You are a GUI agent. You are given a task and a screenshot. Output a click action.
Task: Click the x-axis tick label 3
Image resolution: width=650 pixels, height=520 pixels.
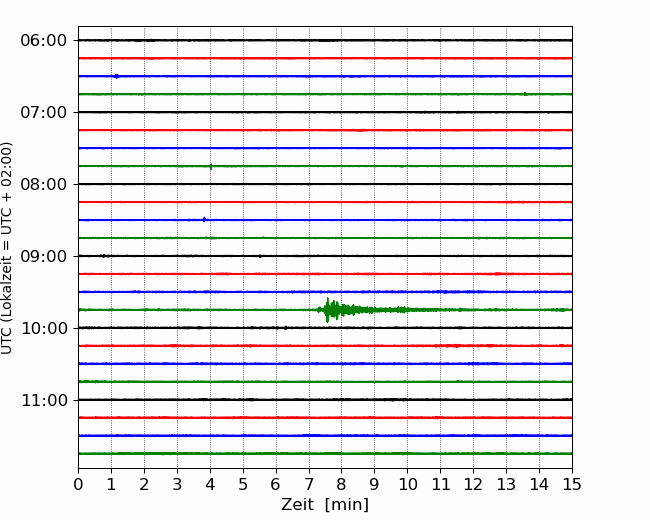177,484
